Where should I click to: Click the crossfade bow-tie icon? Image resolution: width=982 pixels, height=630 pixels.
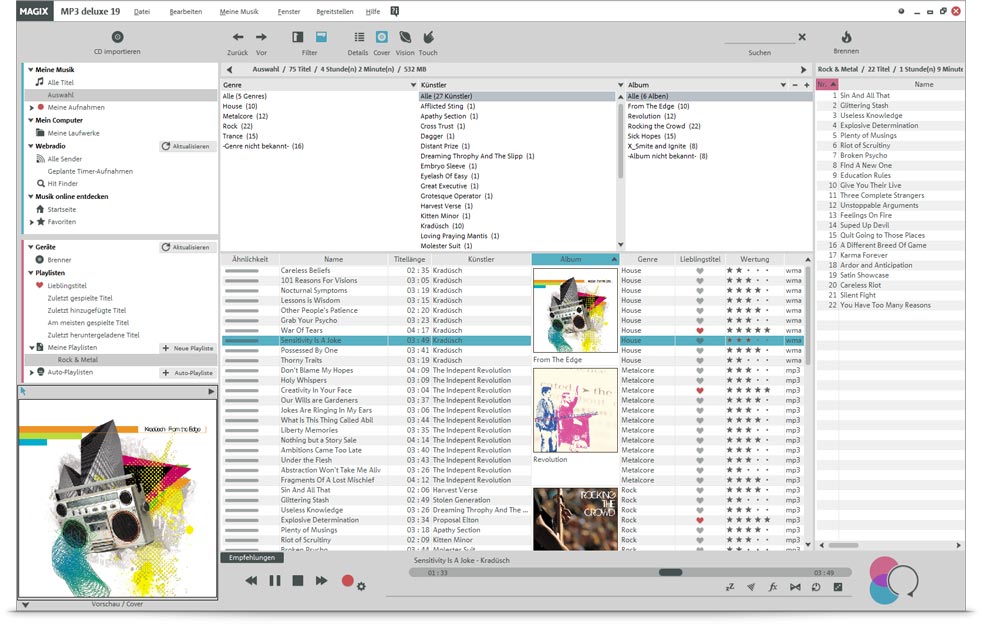click(795, 587)
